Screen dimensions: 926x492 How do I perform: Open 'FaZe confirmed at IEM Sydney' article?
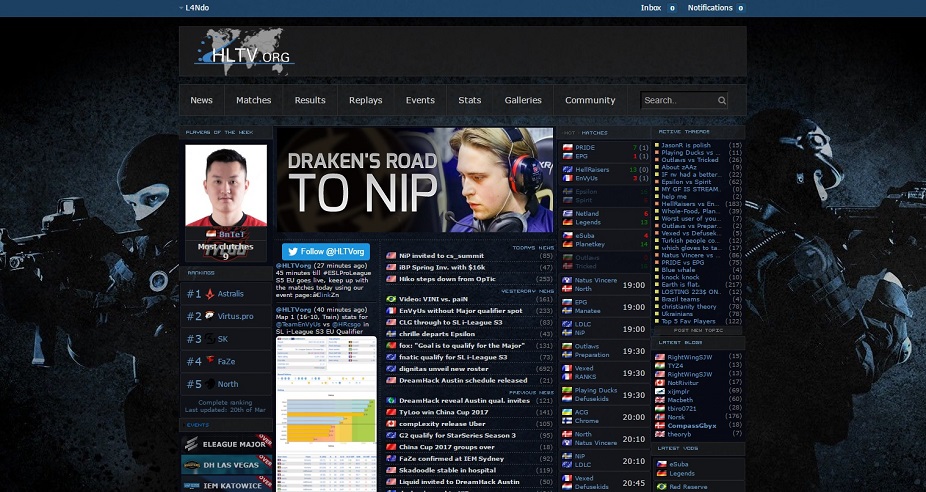point(451,459)
